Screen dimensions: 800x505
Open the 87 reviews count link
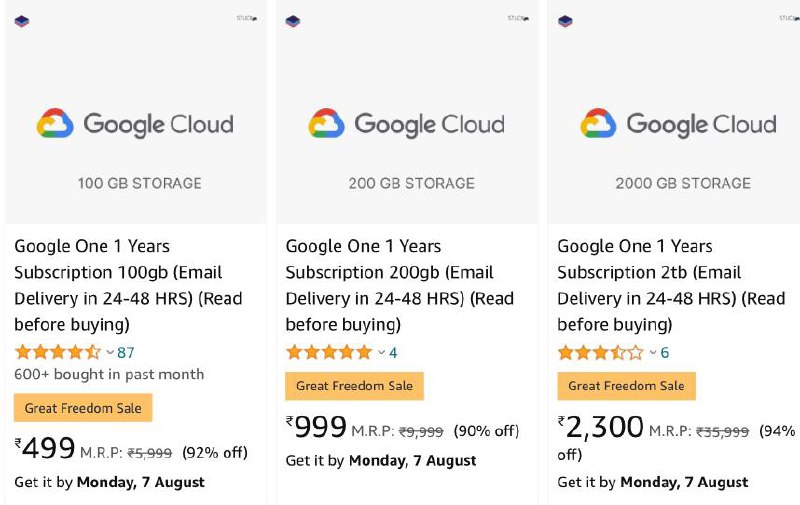(126, 352)
